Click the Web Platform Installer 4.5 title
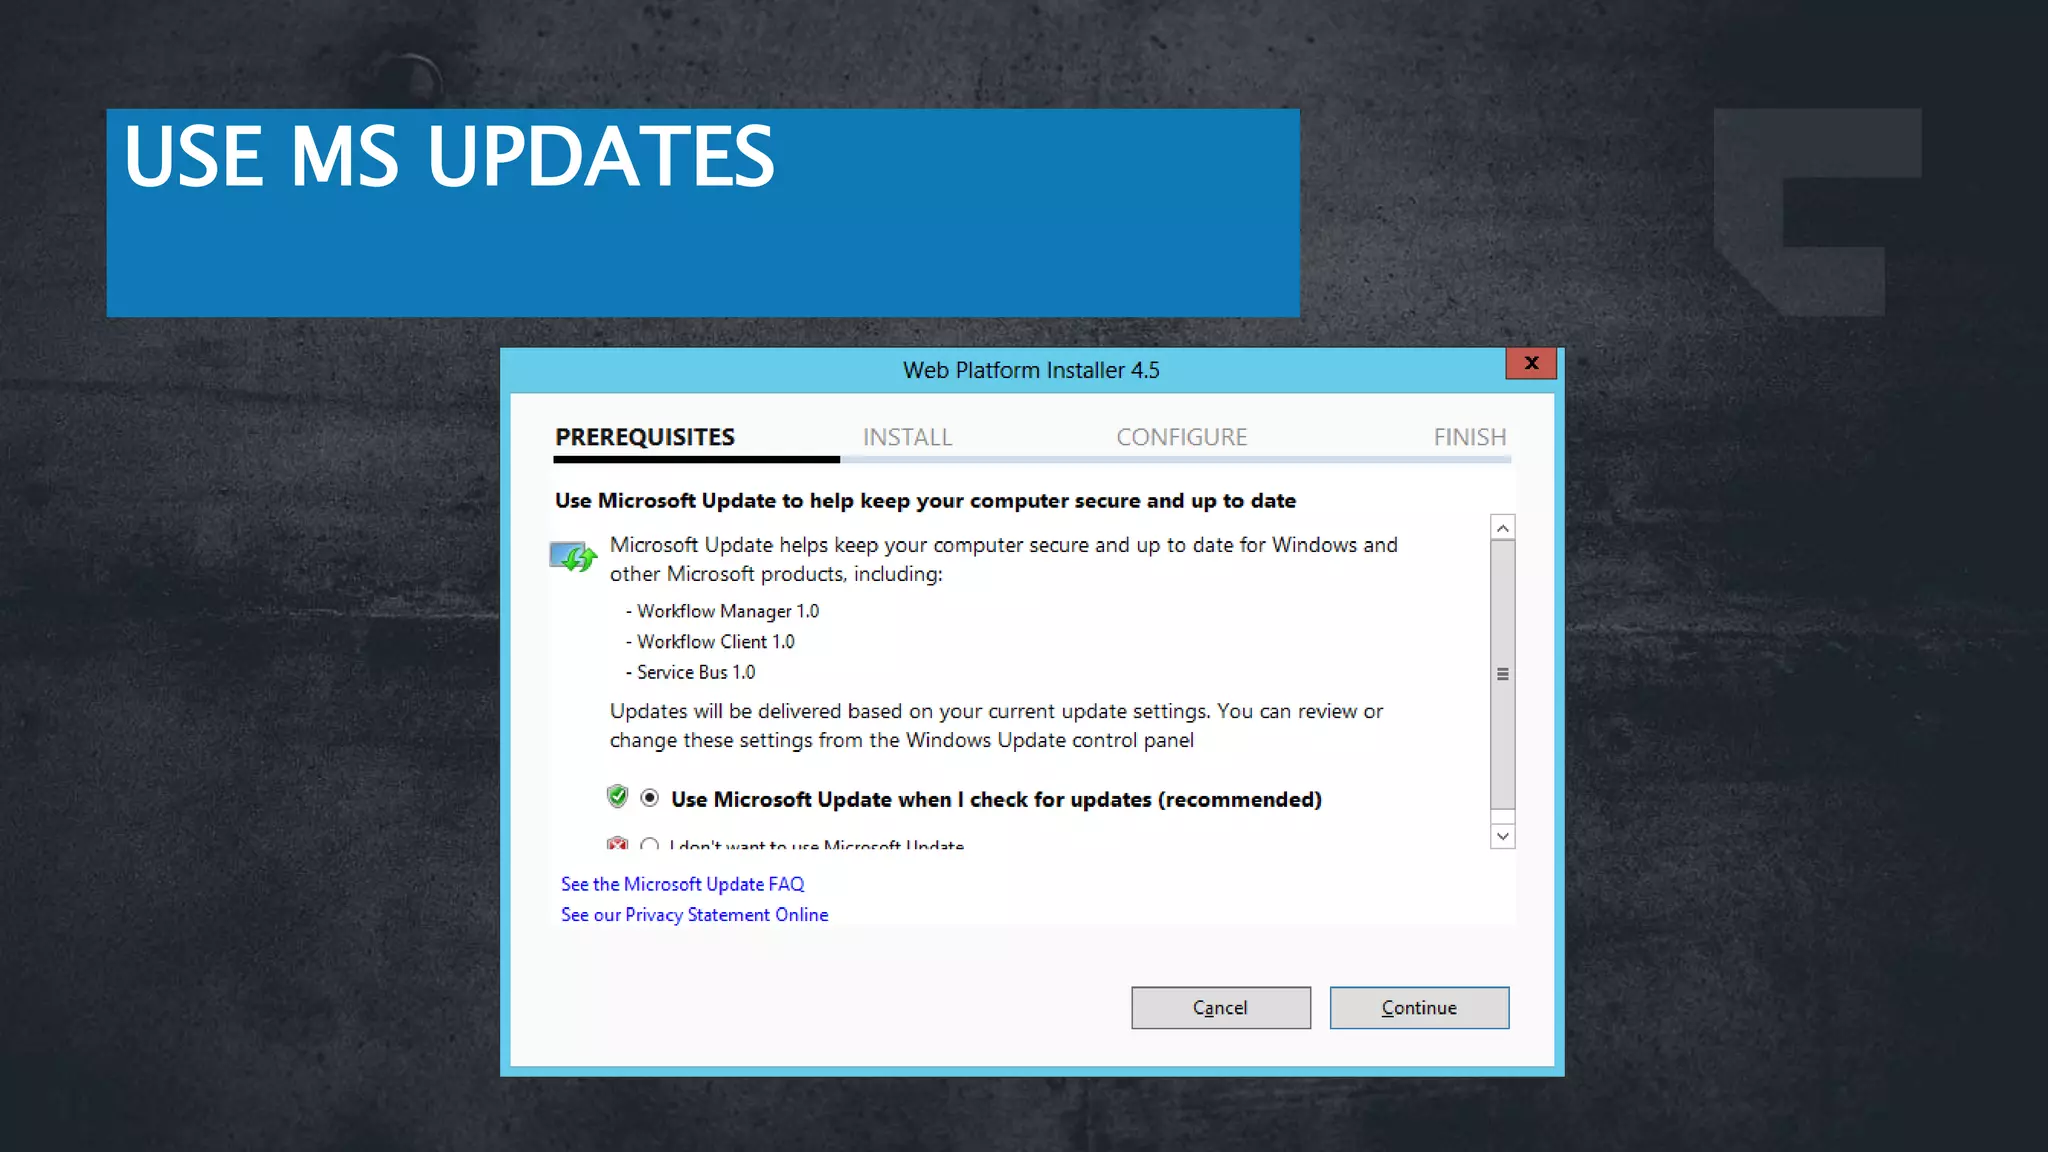This screenshot has width=2048, height=1152. pyautogui.click(x=1031, y=370)
